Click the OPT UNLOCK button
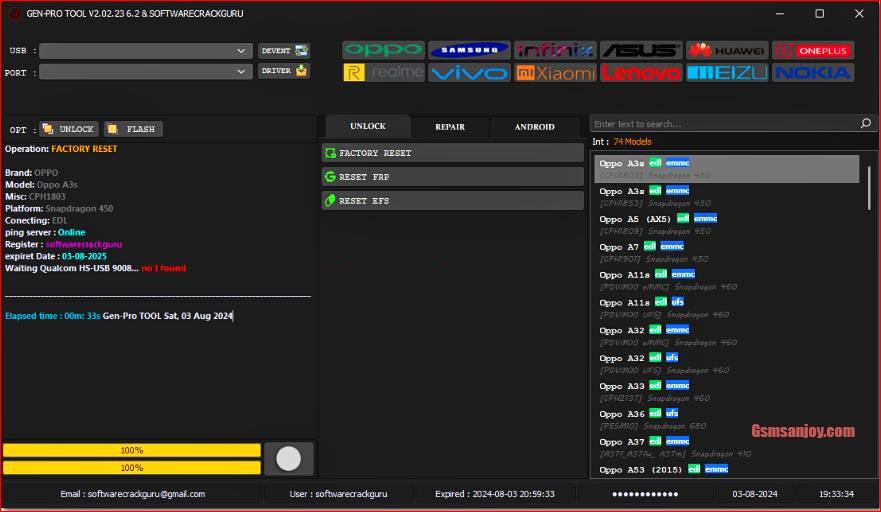Screen dimensions: 881x512 coord(69,129)
